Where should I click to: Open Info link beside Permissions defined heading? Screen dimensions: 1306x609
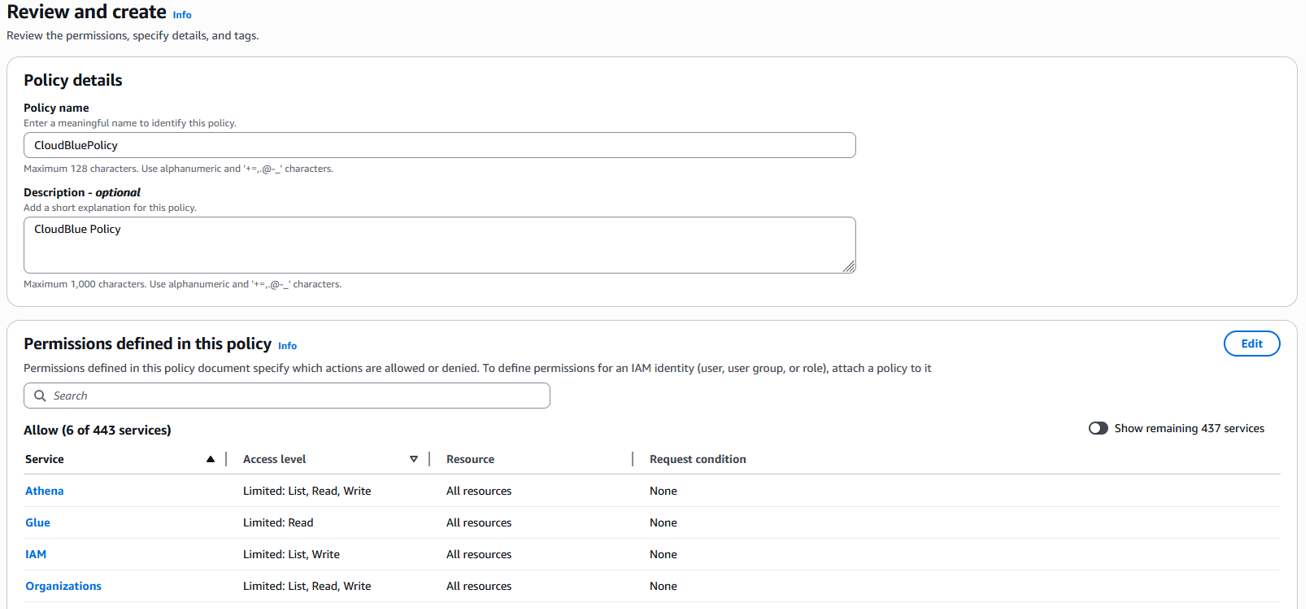pyautogui.click(x=287, y=346)
